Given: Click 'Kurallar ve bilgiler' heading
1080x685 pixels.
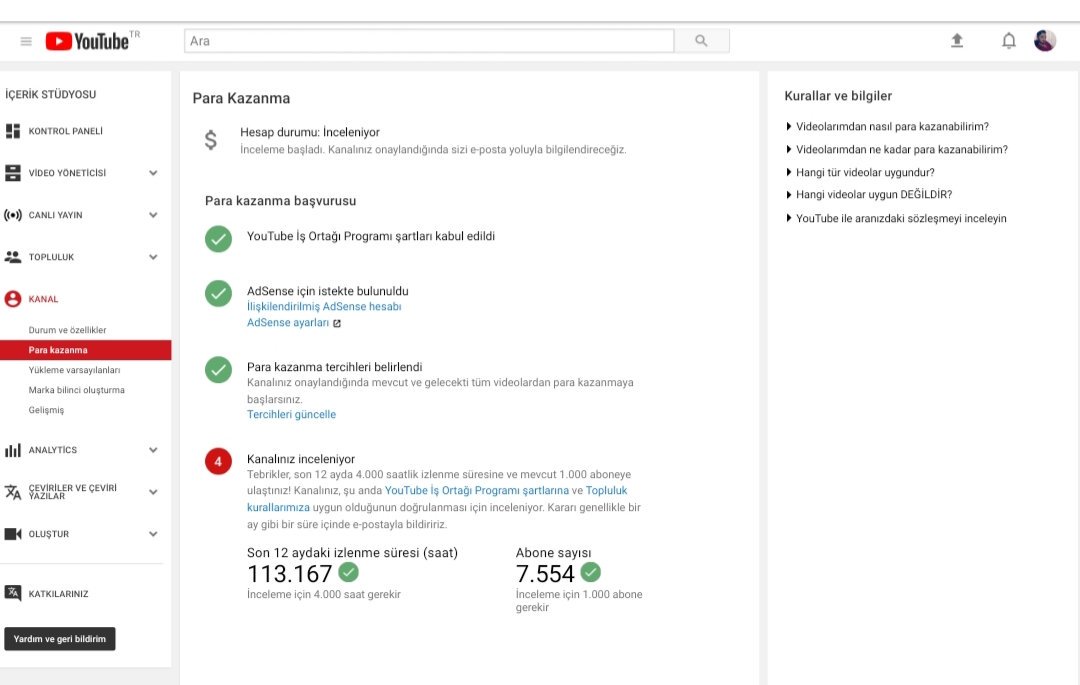Looking at the screenshot, I should coord(838,96).
